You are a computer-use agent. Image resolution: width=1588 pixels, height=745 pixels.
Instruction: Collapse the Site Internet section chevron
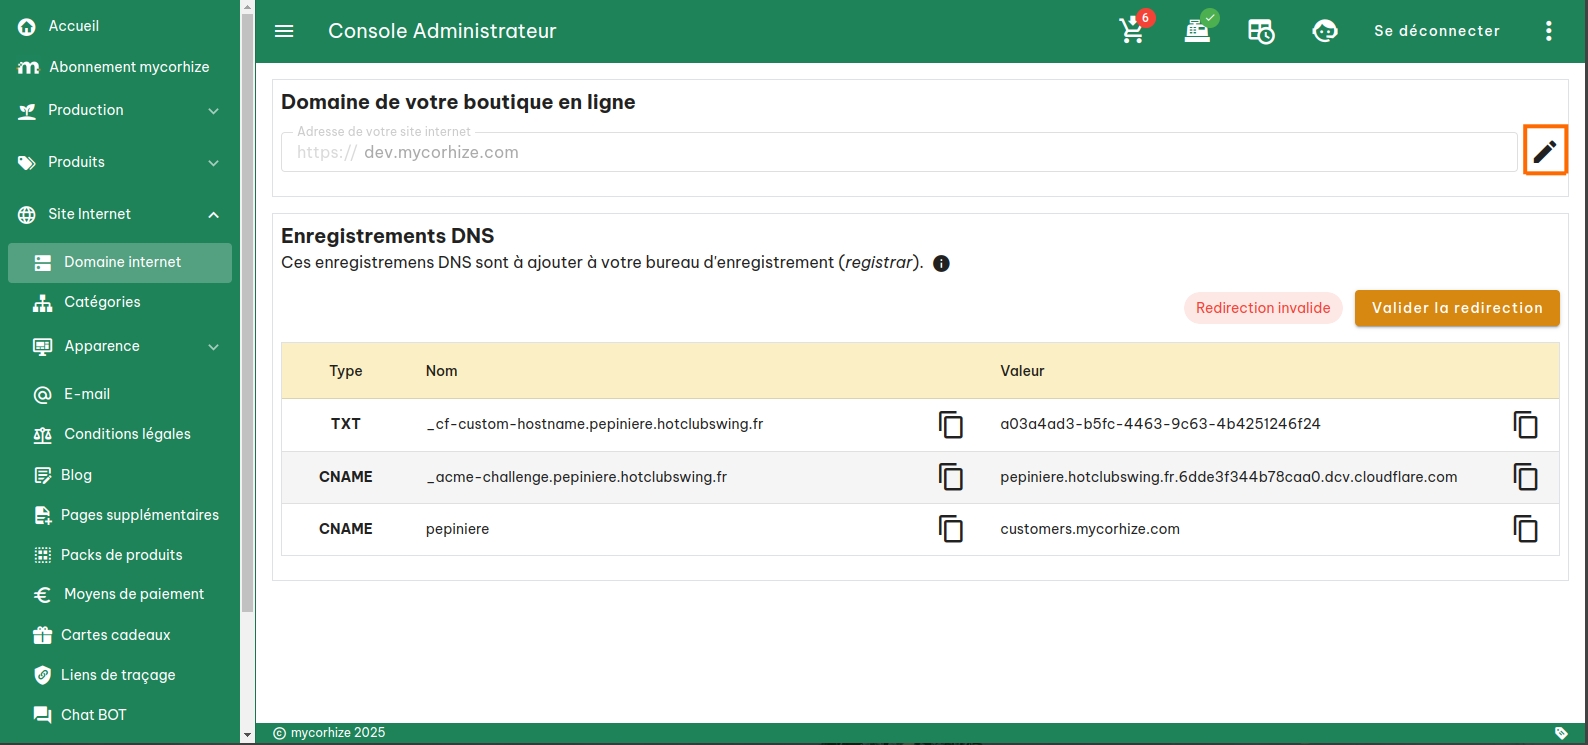point(213,215)
